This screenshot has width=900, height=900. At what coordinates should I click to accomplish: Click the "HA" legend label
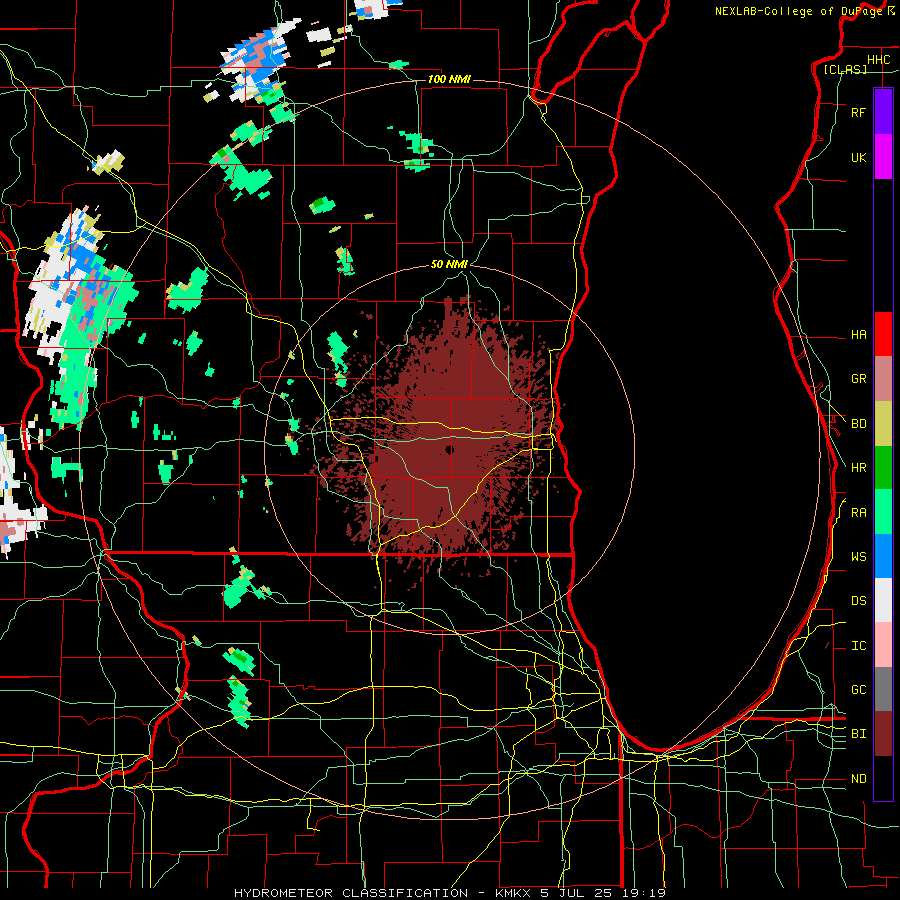click(x=858, y=335)
